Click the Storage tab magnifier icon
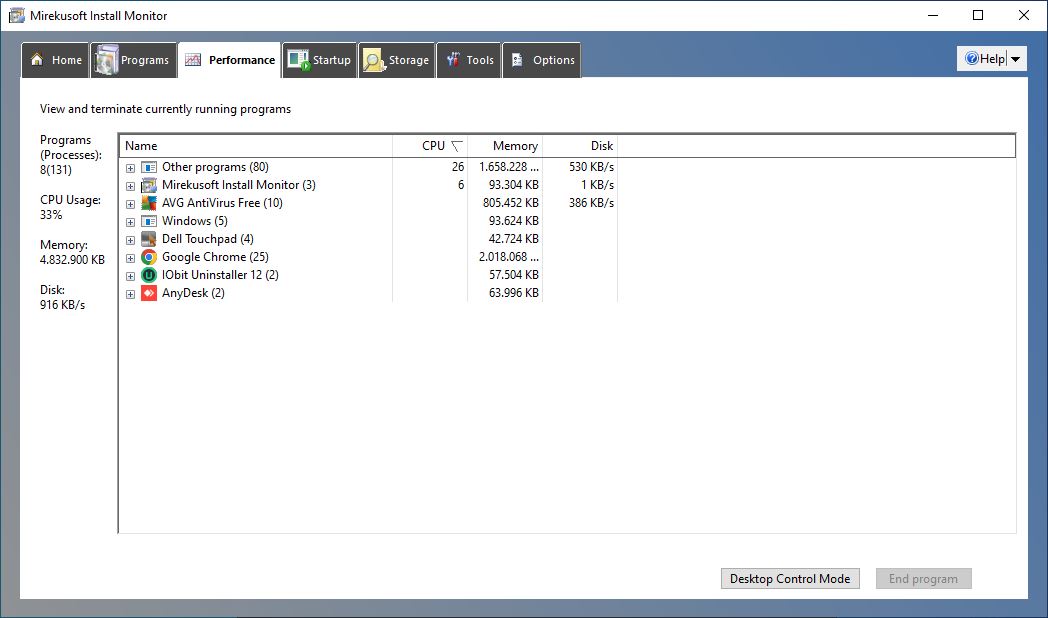This screenshot has width=1048, height=618. (x=374, y=60)
